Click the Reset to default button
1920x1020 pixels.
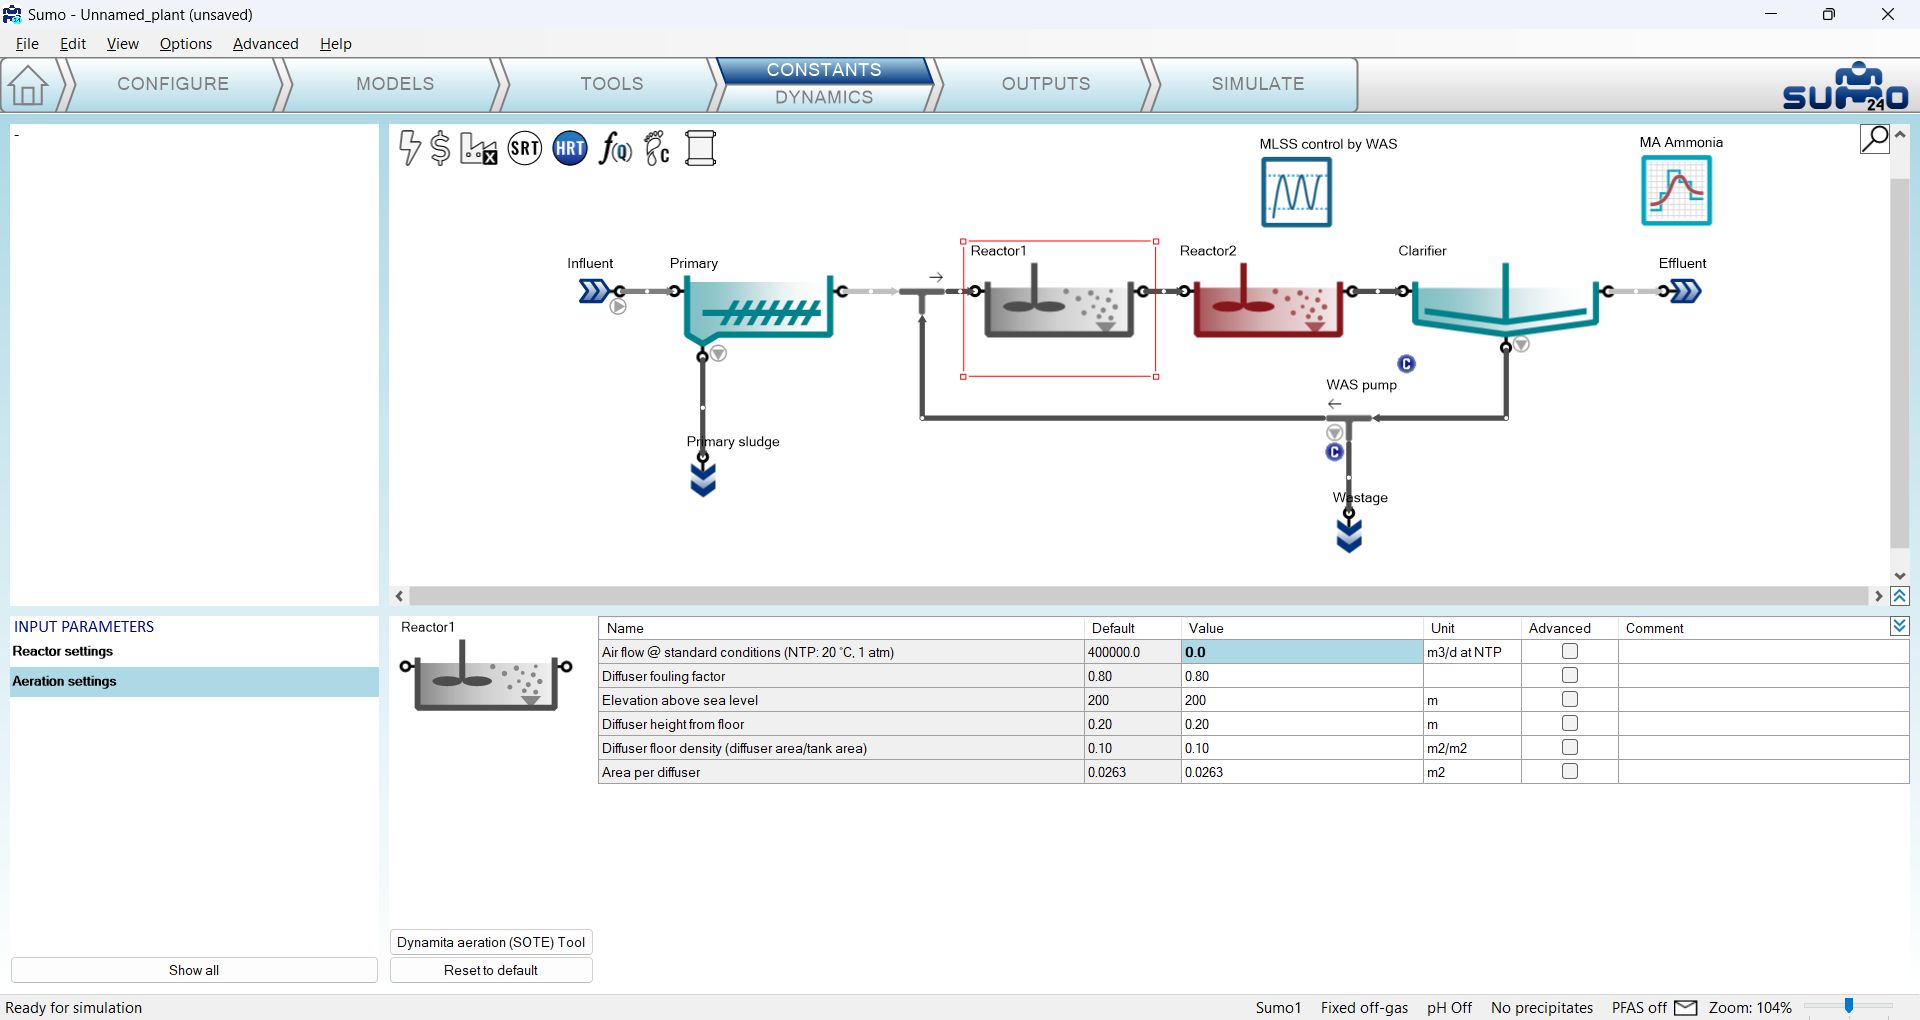[491, 970]
